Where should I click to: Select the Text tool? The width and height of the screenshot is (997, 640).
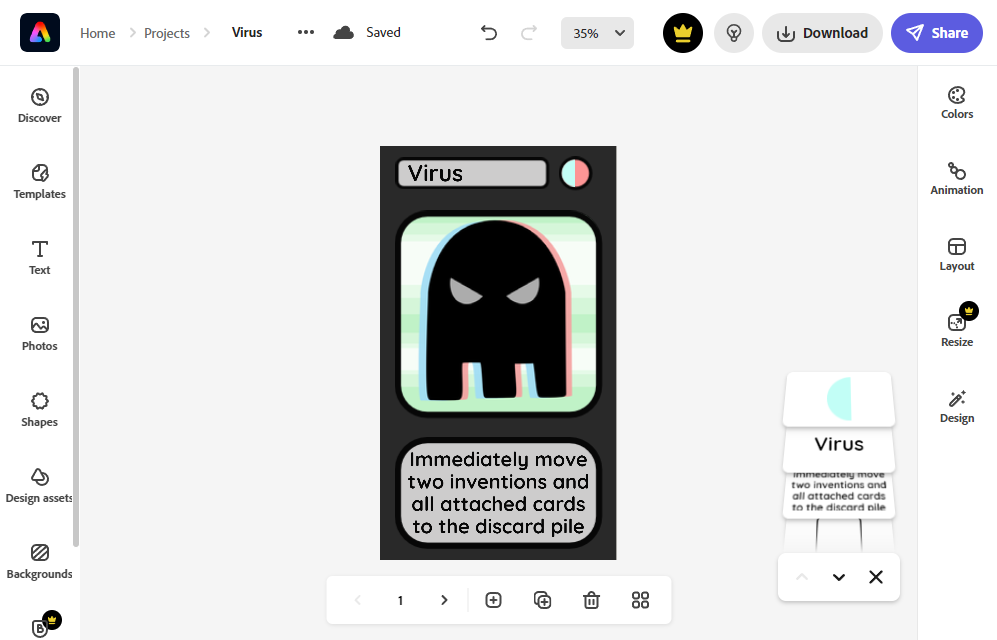(39, 257)
